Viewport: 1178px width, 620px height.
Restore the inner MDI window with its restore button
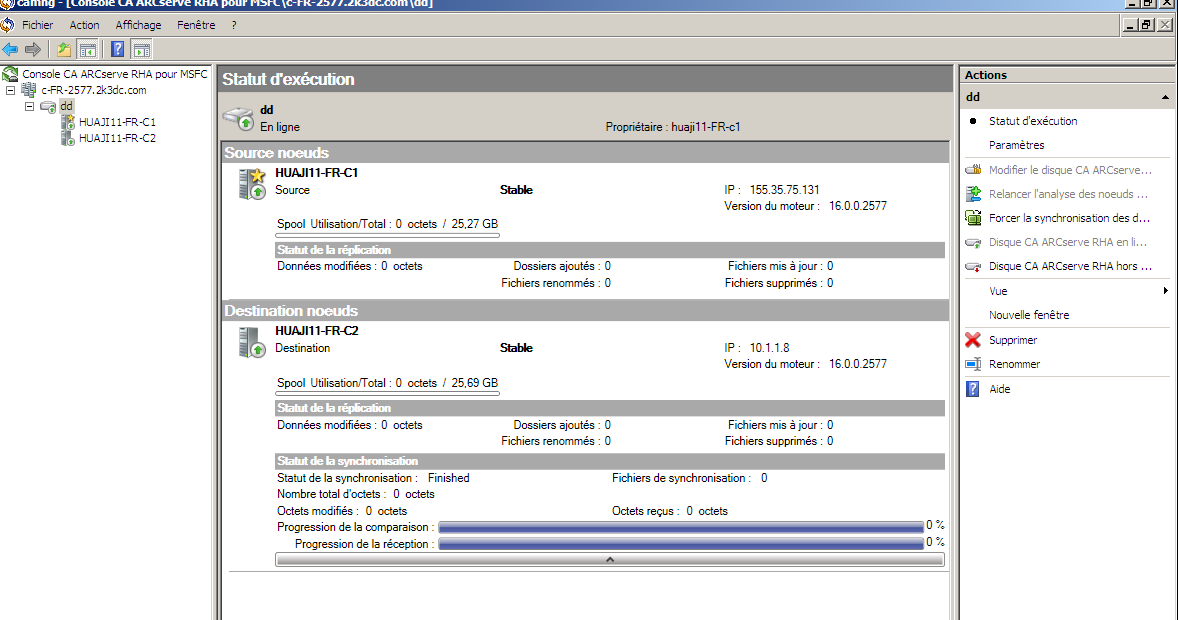coord(1146,25)
